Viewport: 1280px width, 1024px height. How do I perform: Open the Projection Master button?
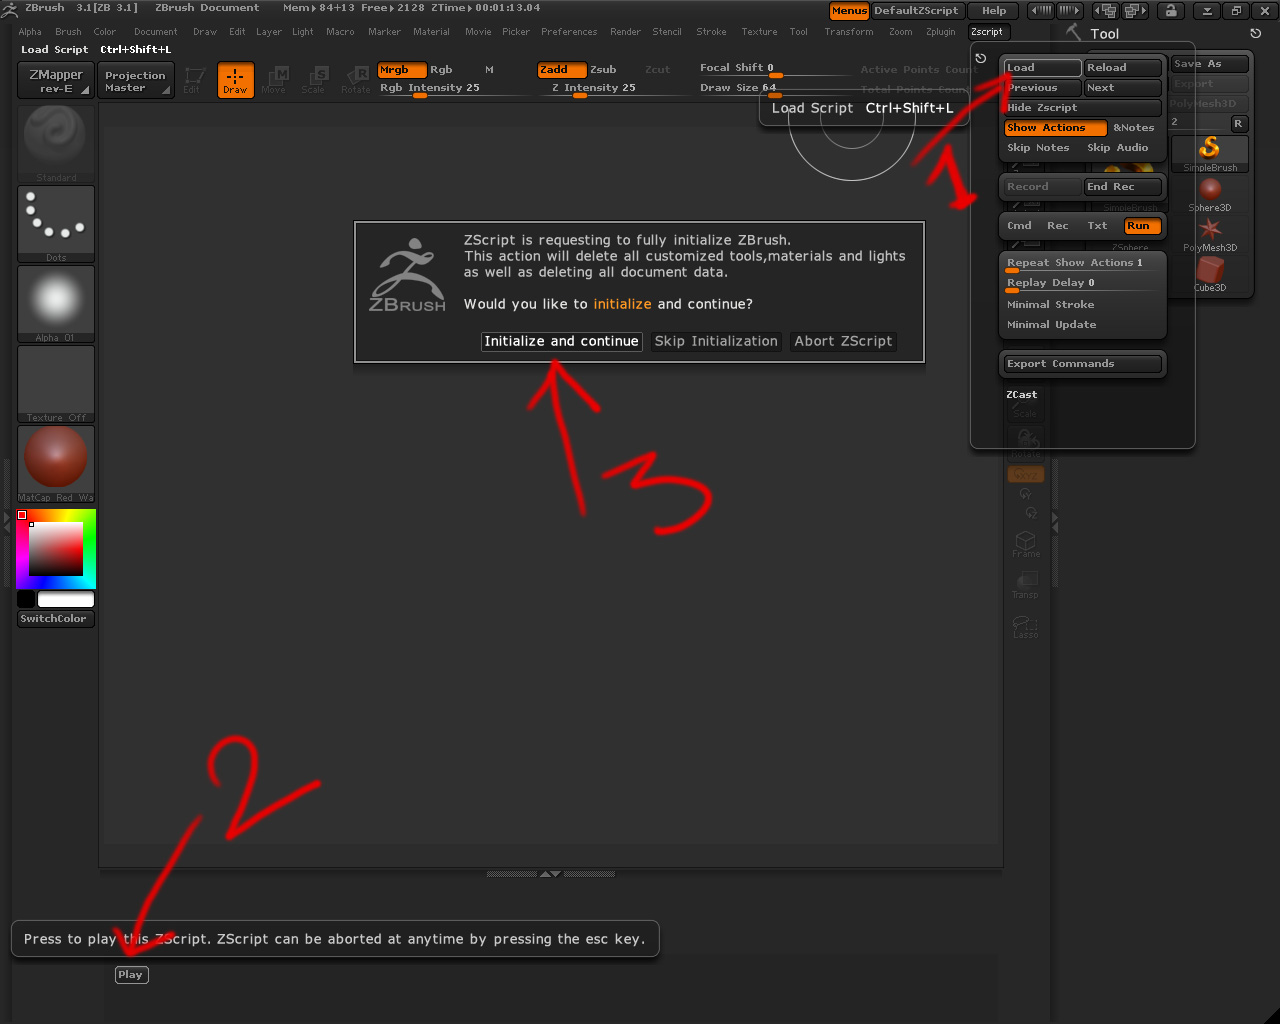click(x=136, y=81)
